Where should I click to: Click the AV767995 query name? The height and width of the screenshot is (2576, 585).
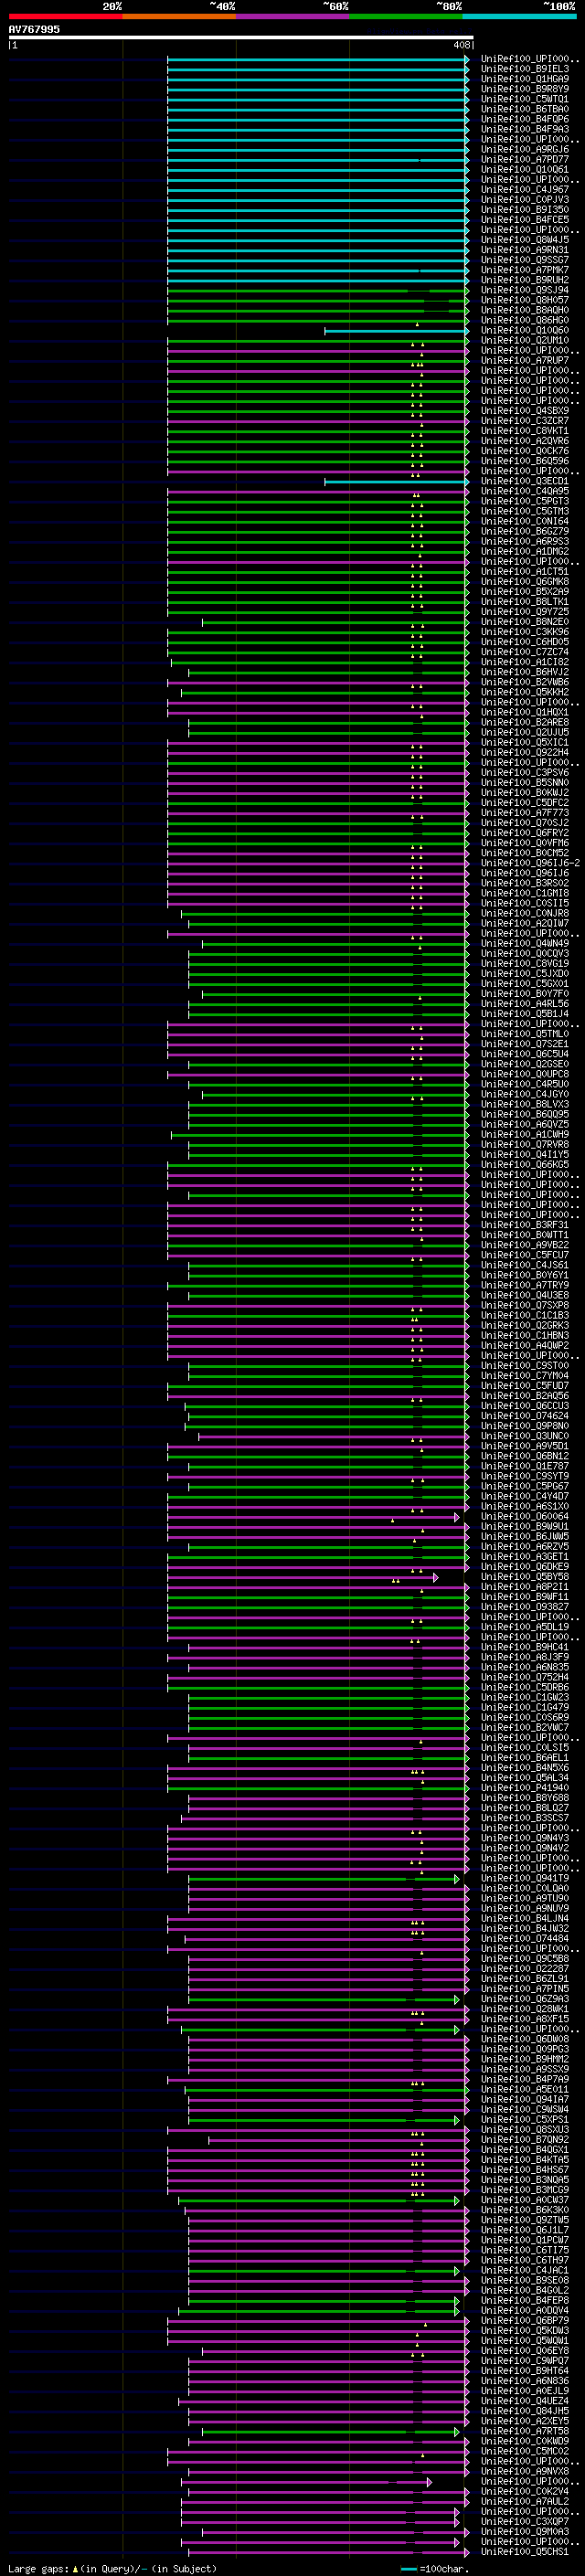point(34,29)
